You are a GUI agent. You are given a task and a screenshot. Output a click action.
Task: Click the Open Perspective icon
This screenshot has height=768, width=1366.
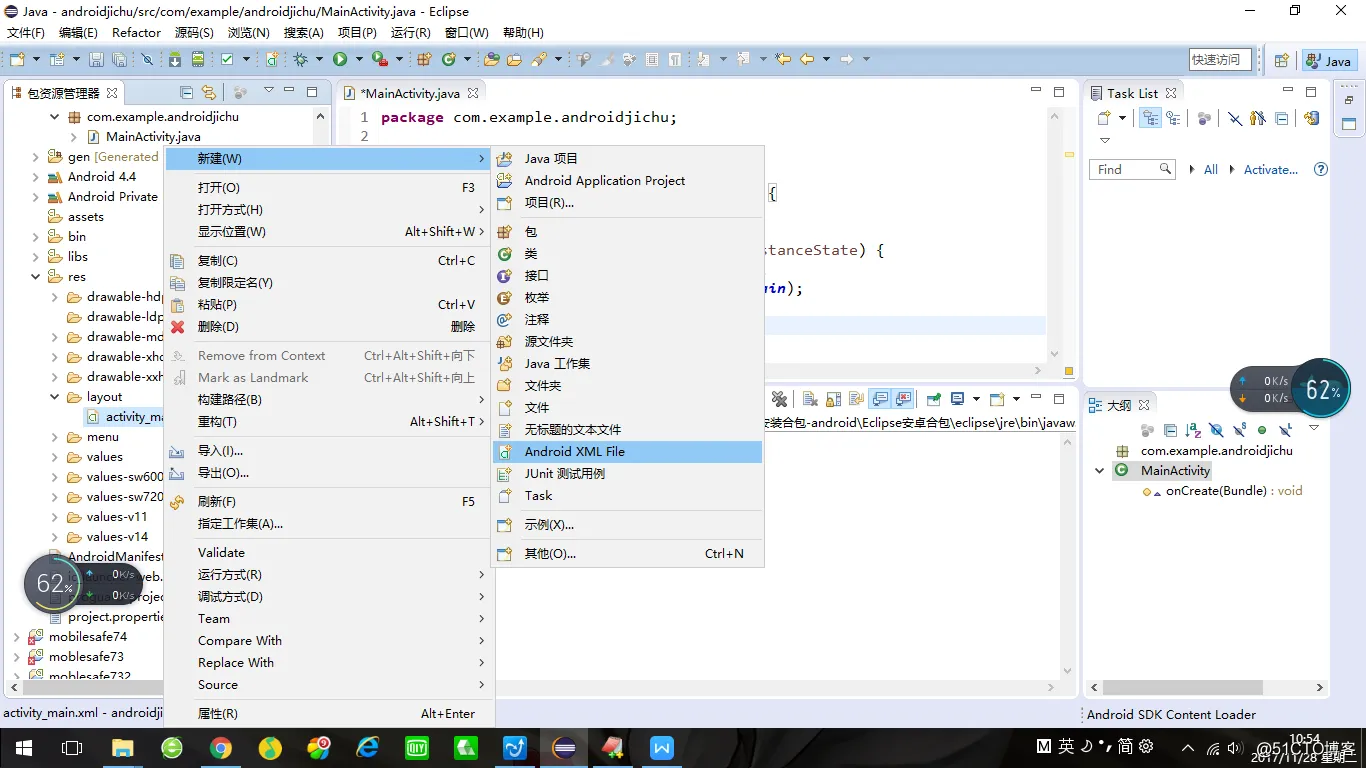point(1281,61)
